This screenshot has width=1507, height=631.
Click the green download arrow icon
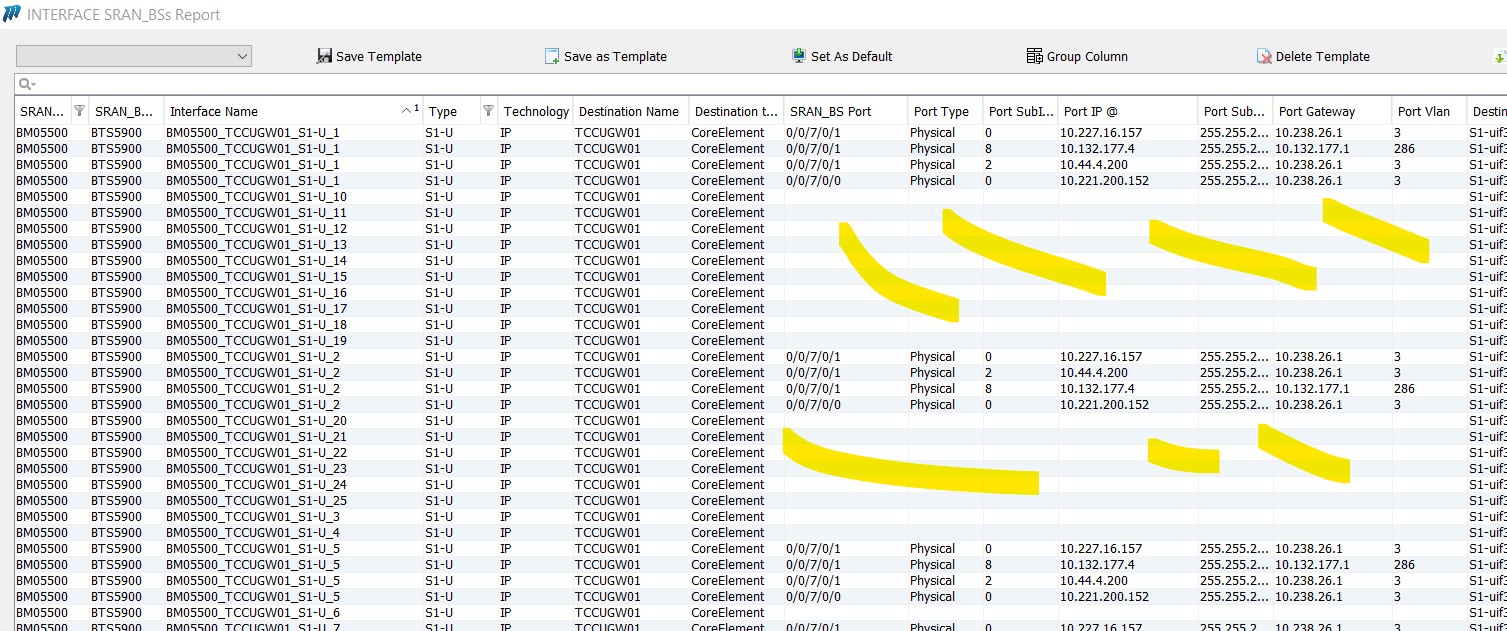(1499, 57)
